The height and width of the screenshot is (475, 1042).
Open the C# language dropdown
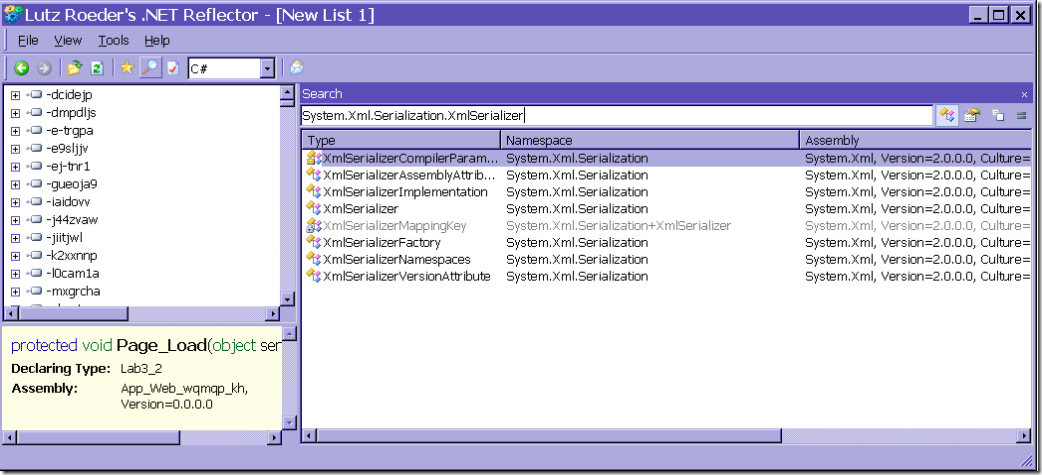coord(267,68)
